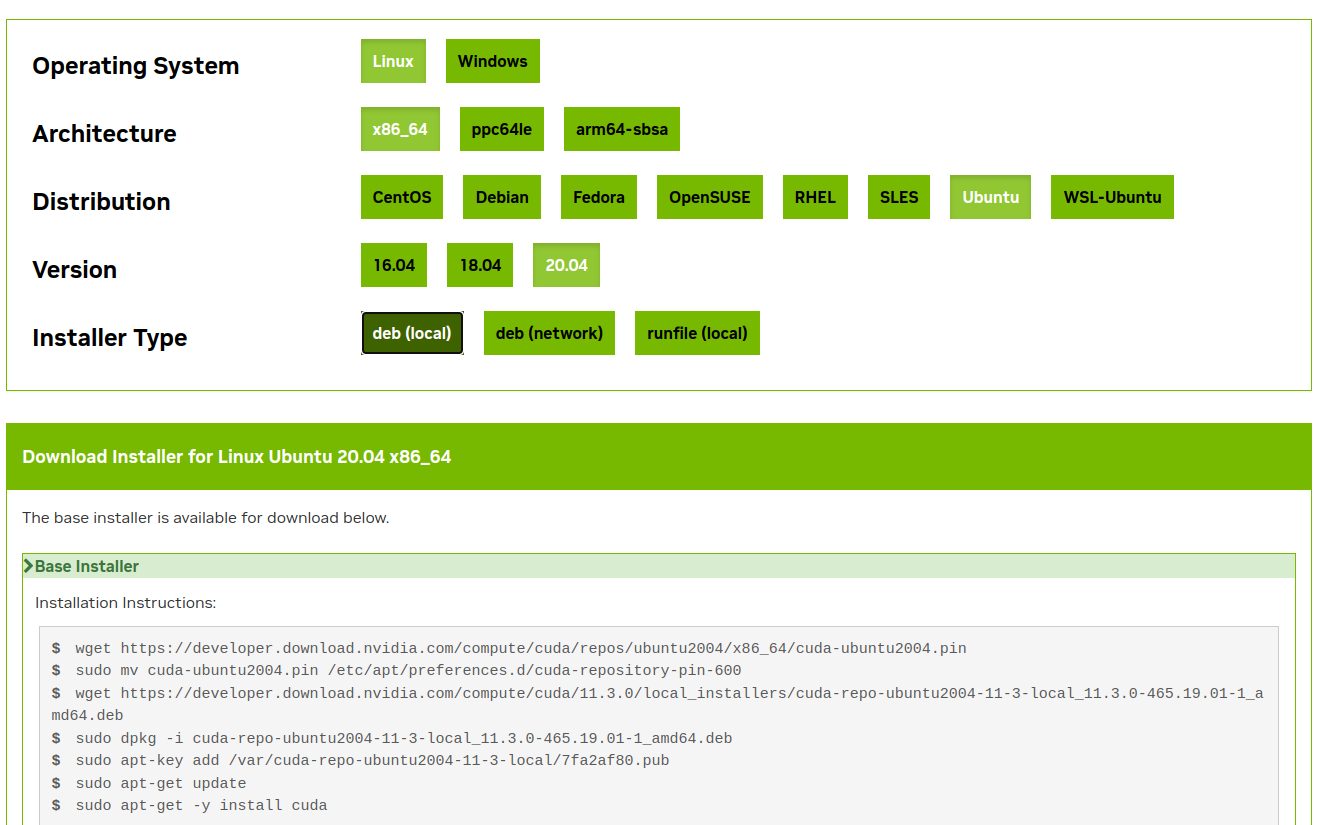Viewport: 1319px width, 825px height.
Task: Select the x86_64 architecture
Action: coord(399,129)
